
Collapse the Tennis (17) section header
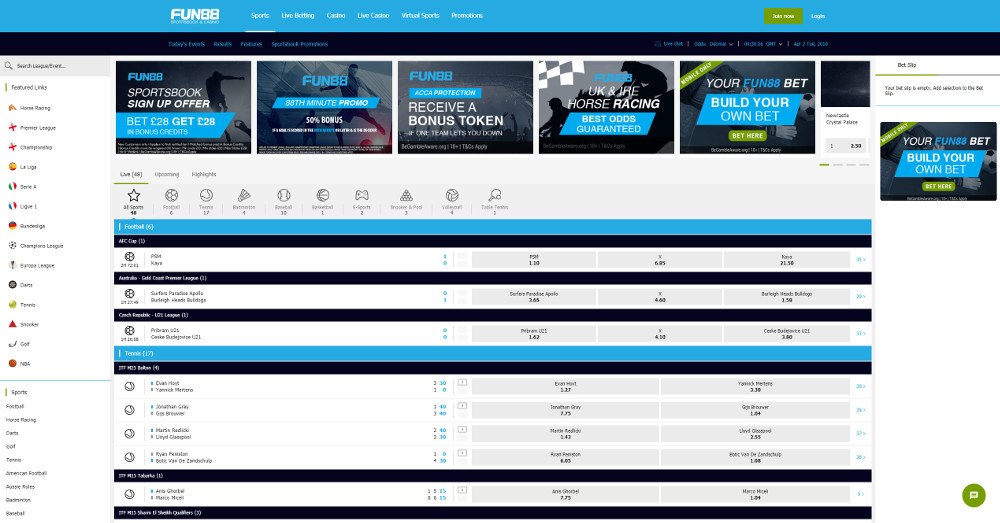point(492,353)
